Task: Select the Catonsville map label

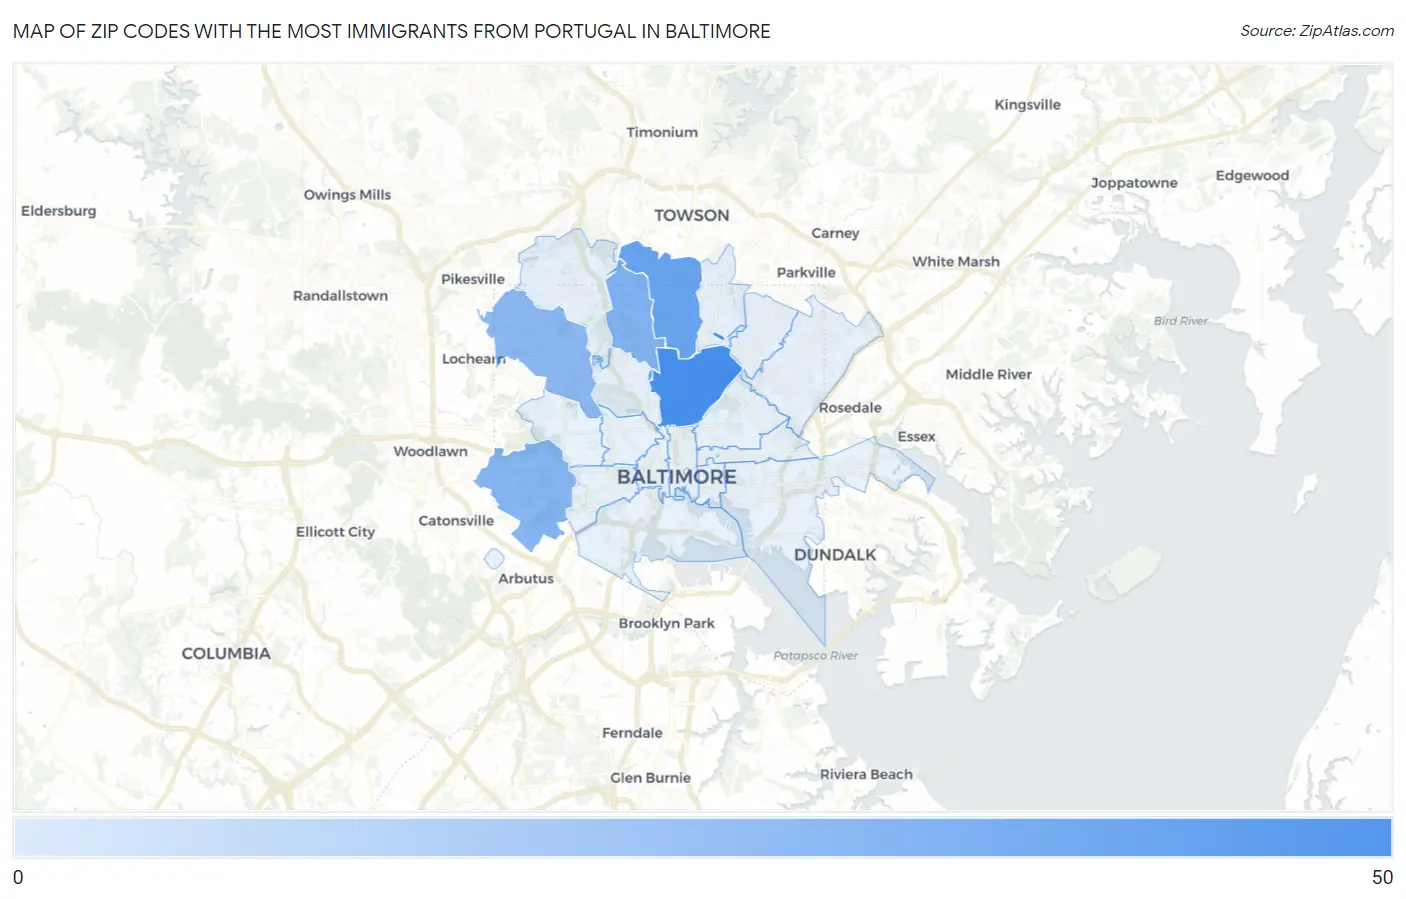Action: point(456,521)
